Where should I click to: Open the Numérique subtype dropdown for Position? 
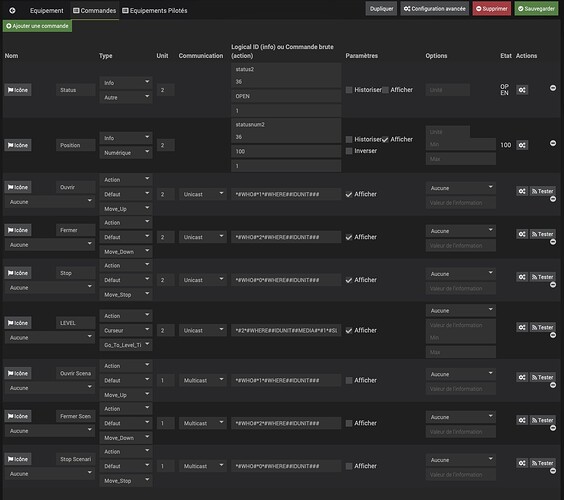click(126, 153)
